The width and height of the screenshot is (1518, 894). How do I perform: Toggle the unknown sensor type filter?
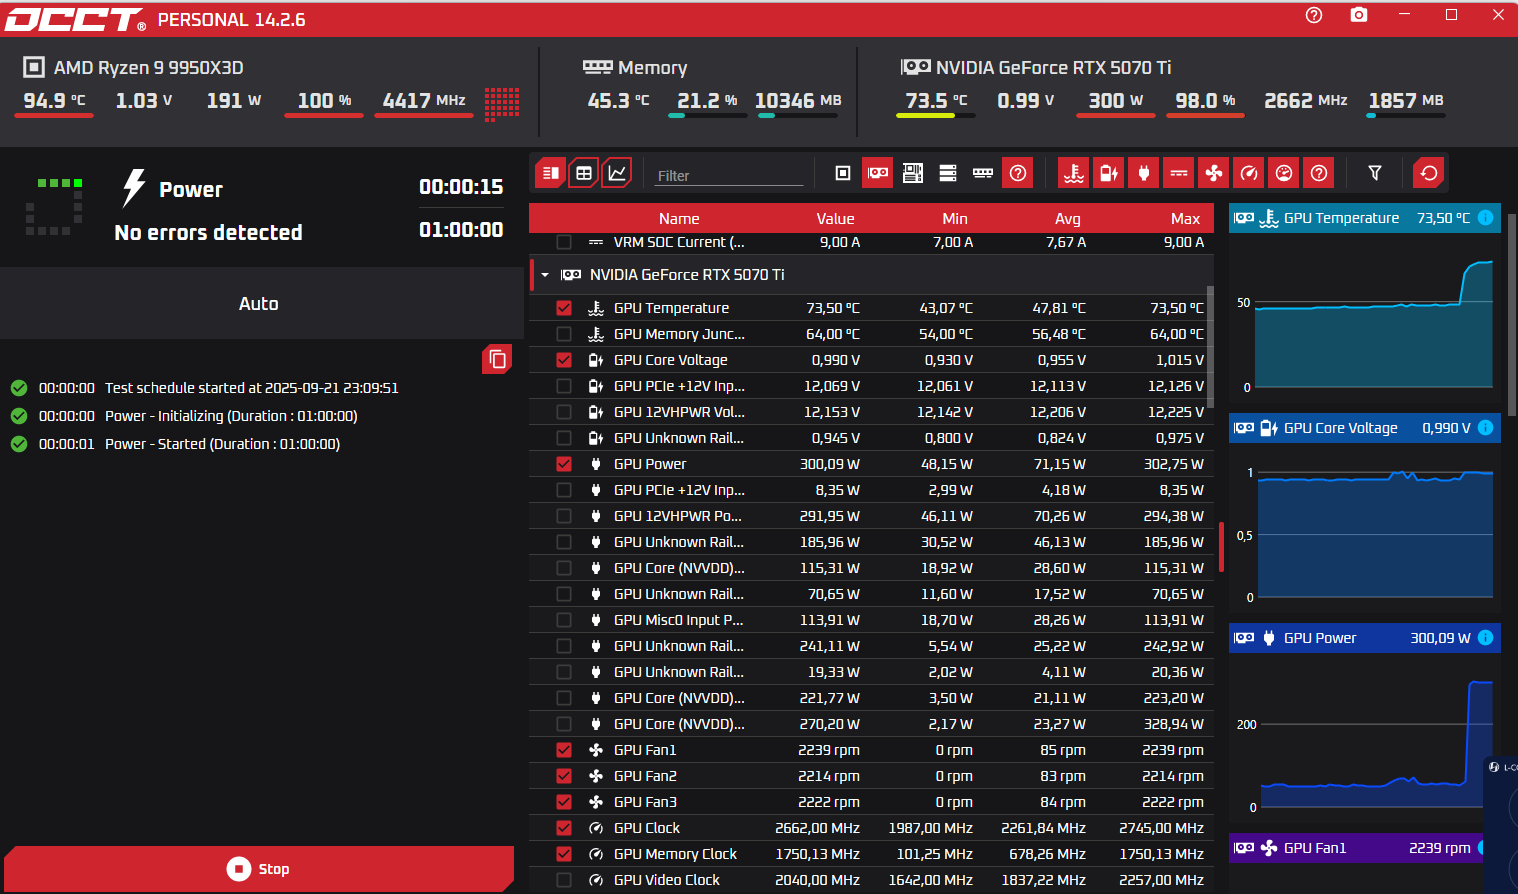point(1319,173)
